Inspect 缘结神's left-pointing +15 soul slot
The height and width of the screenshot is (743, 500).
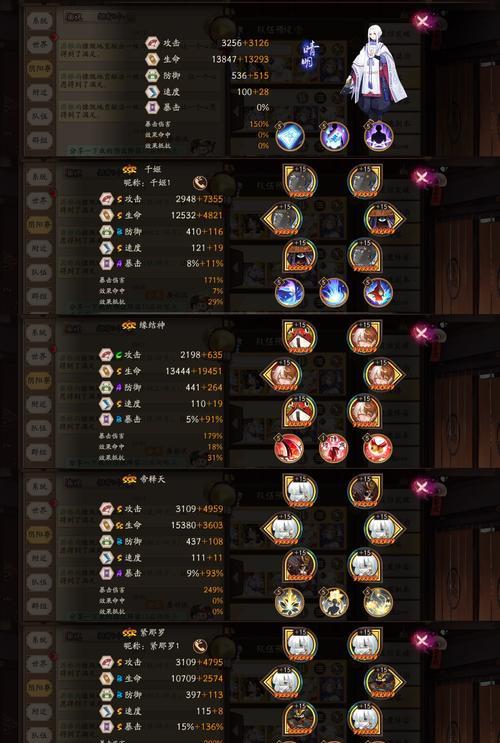click(283, 374)
